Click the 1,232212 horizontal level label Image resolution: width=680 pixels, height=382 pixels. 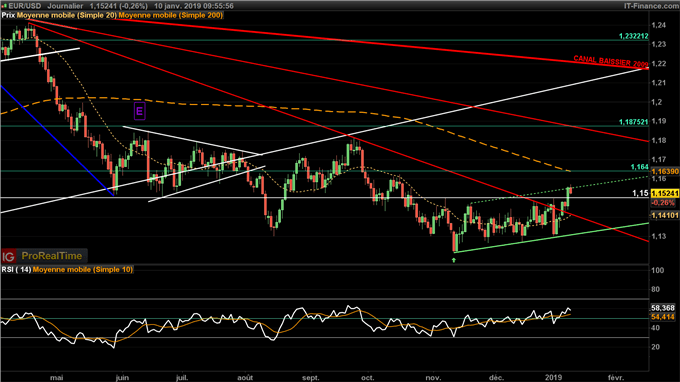click(634, 36)
